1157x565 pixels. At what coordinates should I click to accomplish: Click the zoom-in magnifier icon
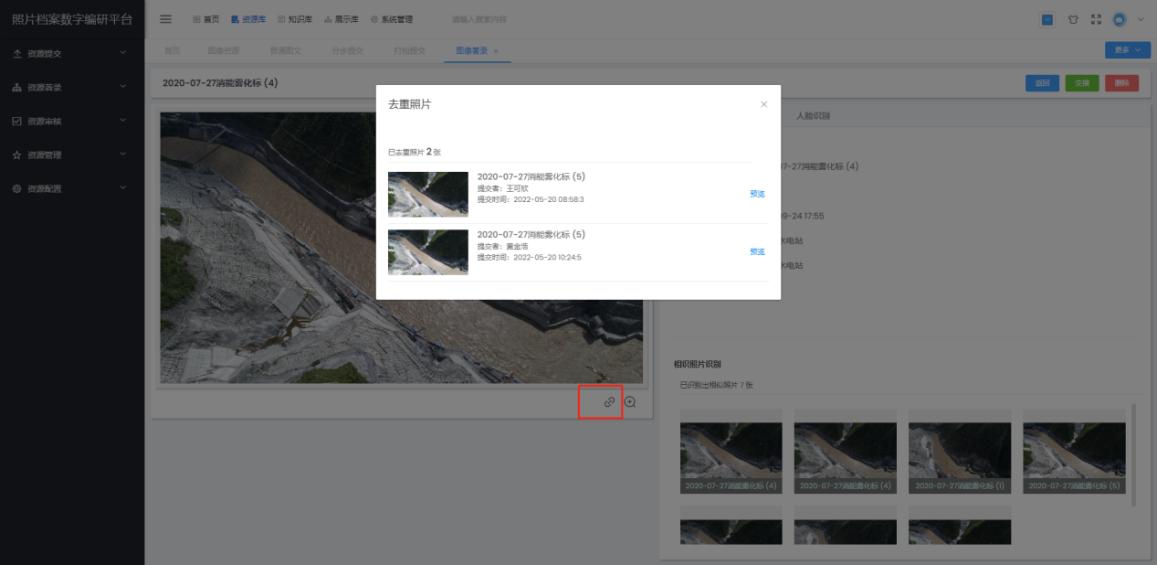tap(630, 402)
